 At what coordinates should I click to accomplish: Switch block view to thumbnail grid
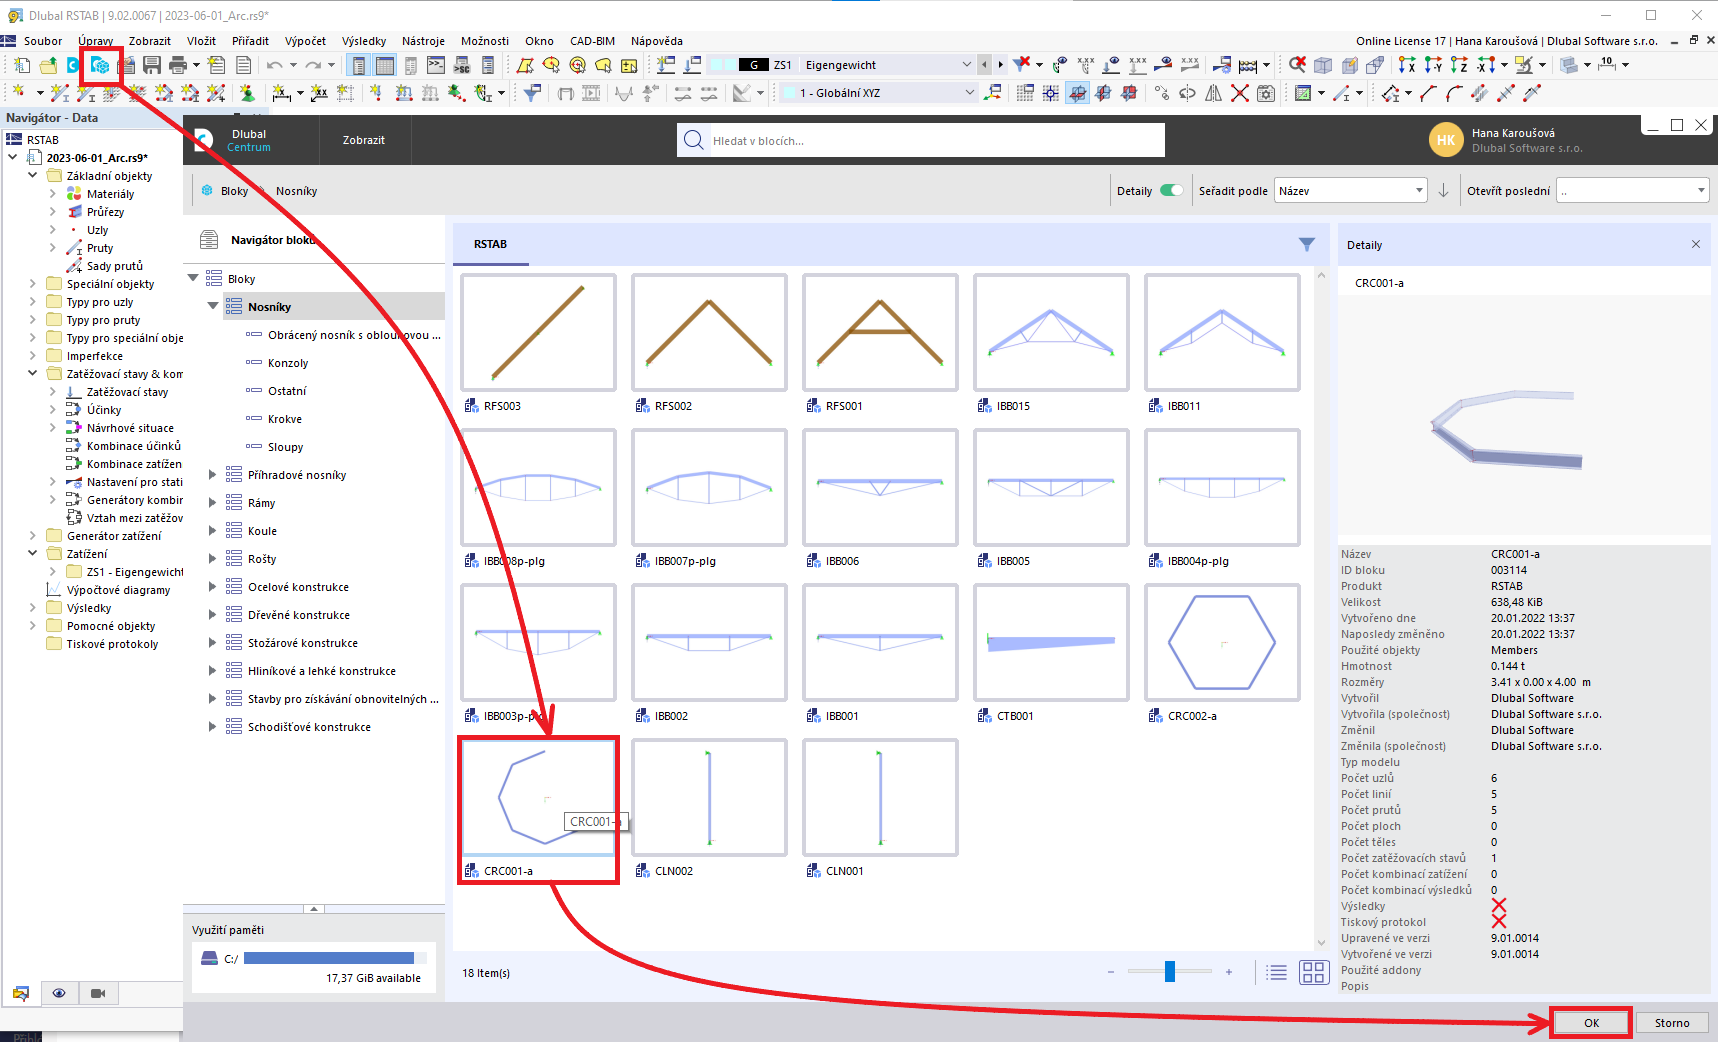click(1313, 972)
